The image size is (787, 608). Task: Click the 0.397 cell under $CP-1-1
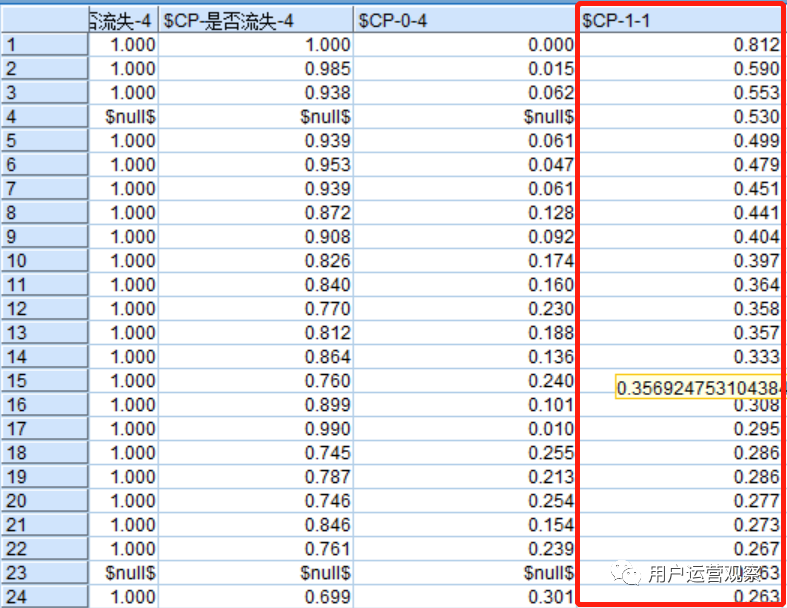click(680, 261)
